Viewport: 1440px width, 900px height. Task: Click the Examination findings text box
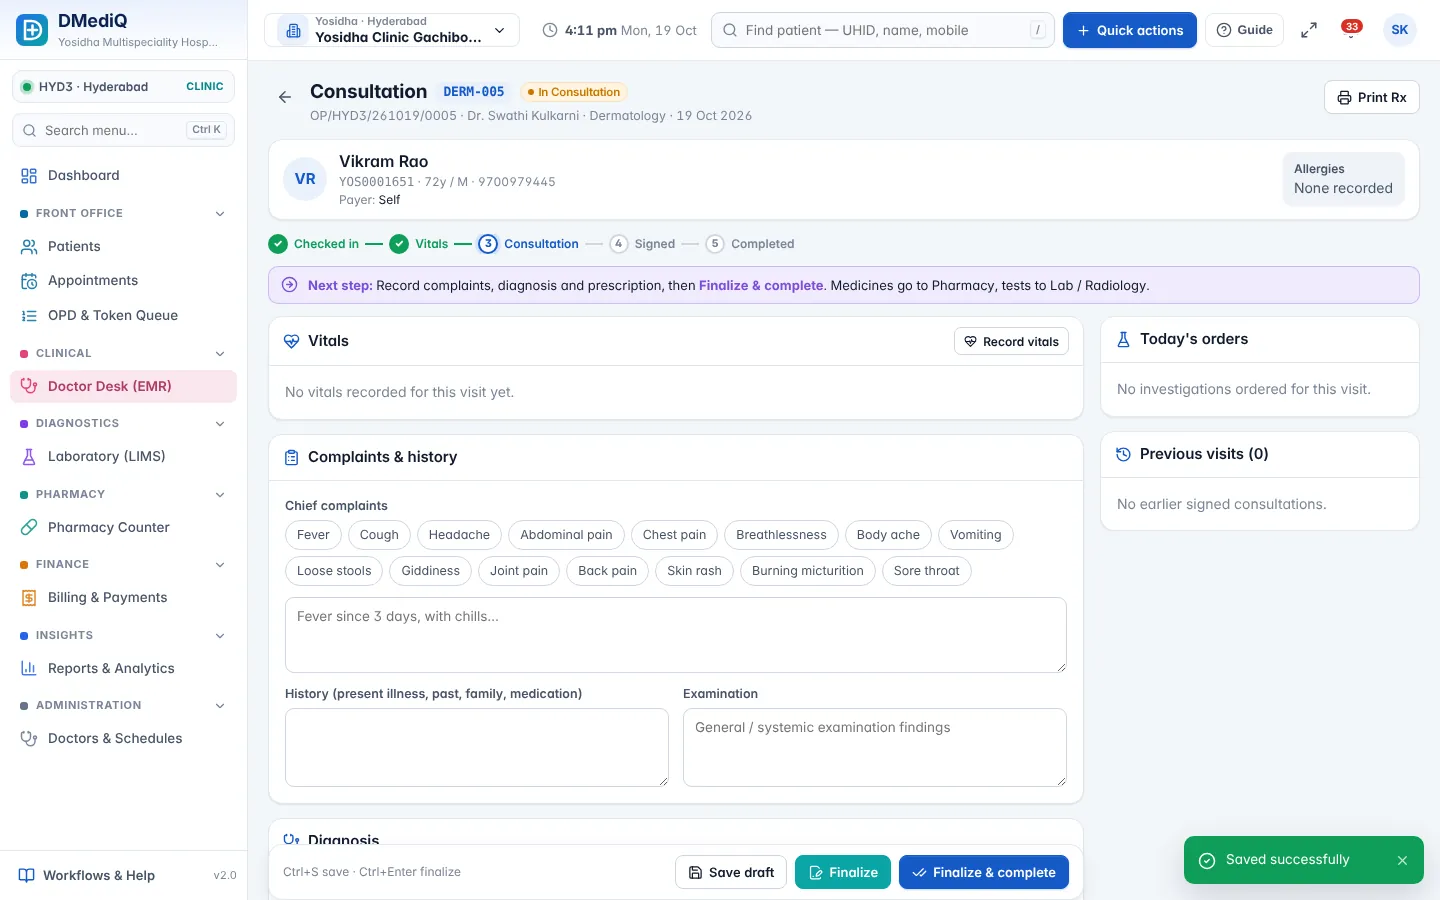click(875, 747)
